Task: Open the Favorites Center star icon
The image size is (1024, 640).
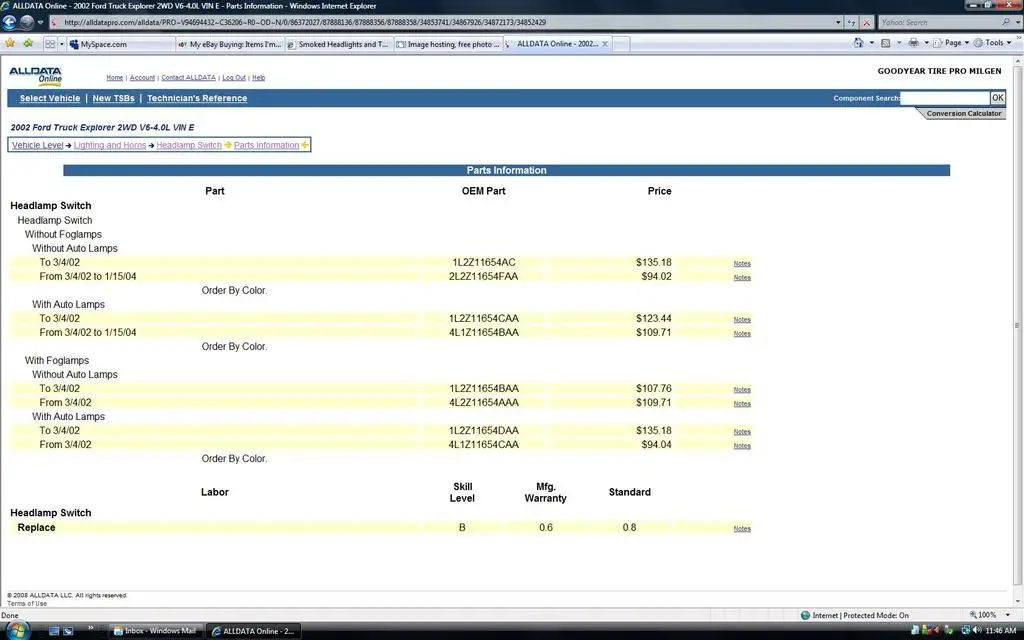Action: [x=10, y=44]
